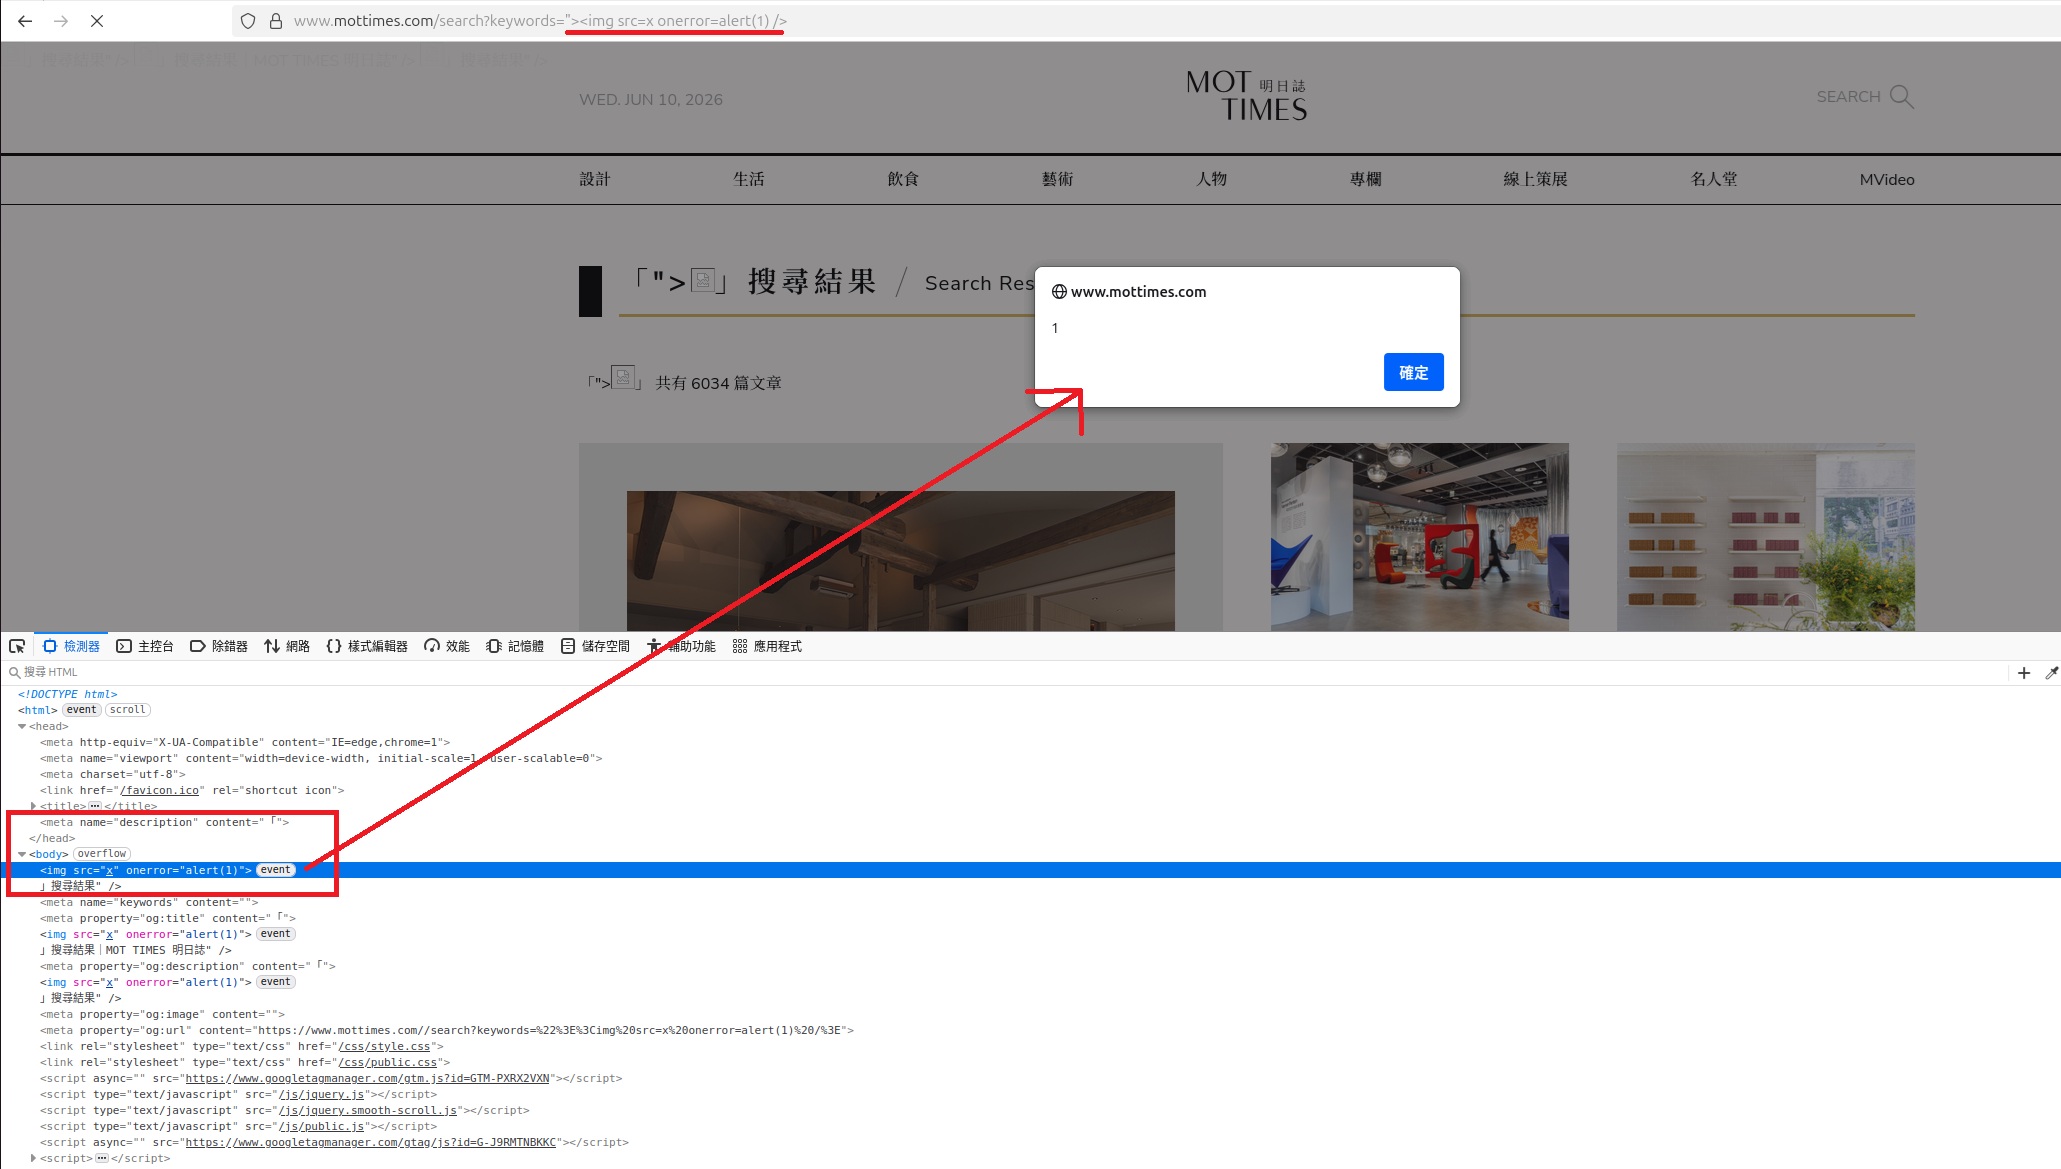
Task: Select the meta name="viewport" row
Action: [1030, 758]
